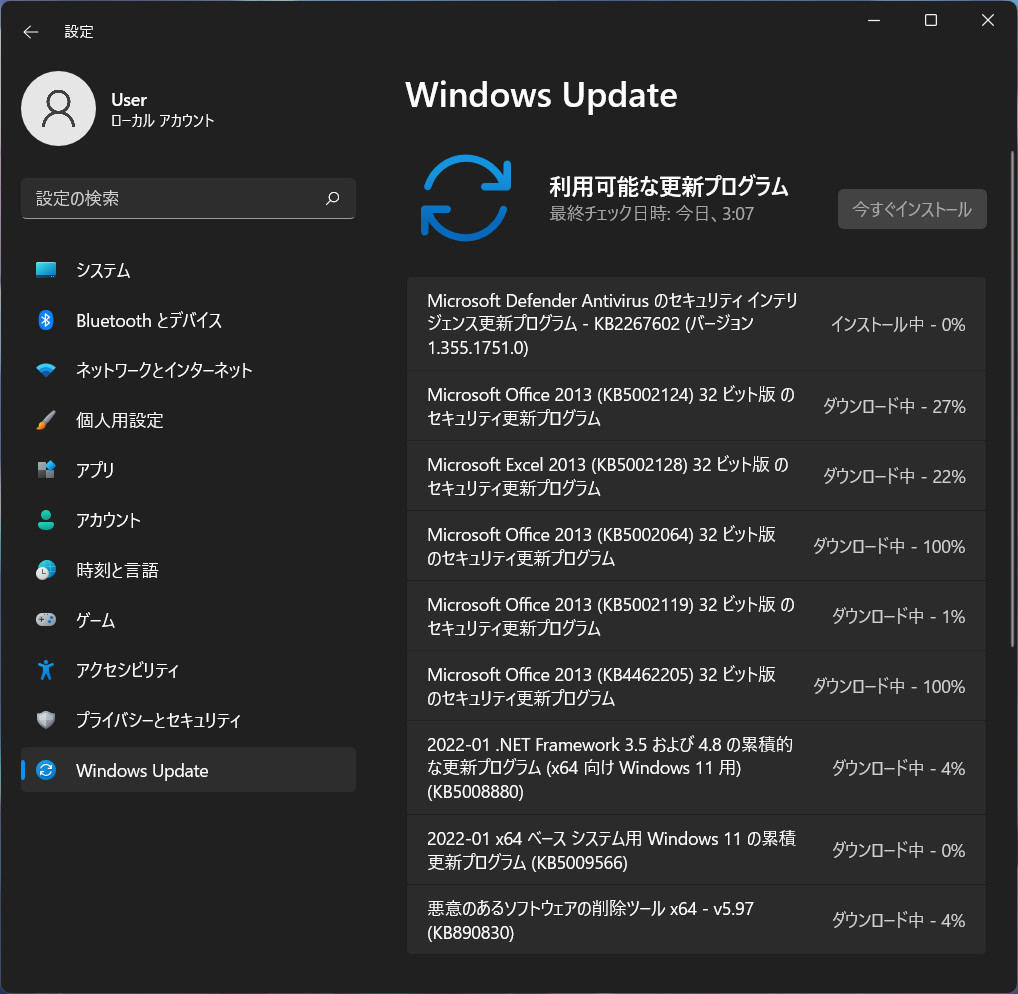Viewport: 1018px width, 994px height.
Task: Close the 設定 window
Action: point(987,20)
